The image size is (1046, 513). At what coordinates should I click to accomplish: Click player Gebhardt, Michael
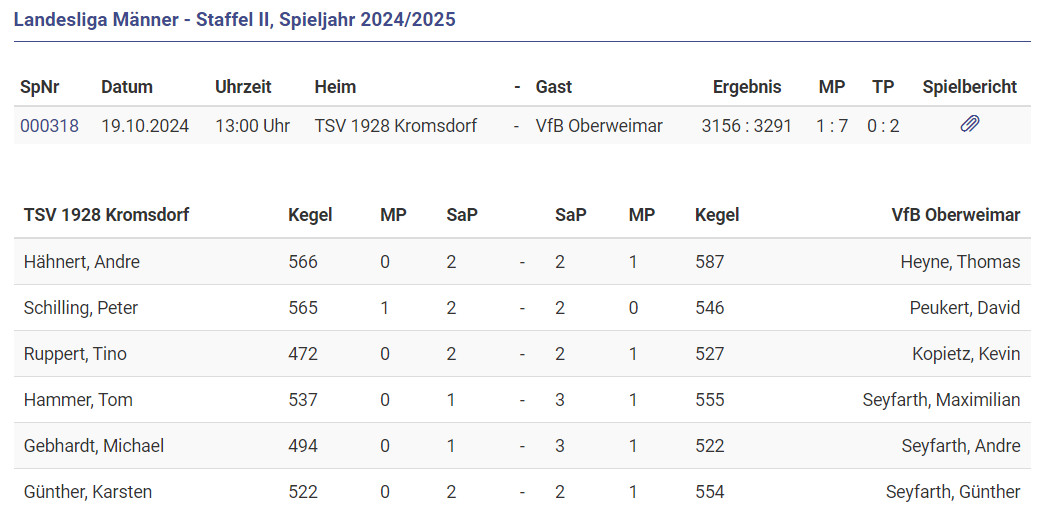tap(94, 446)
